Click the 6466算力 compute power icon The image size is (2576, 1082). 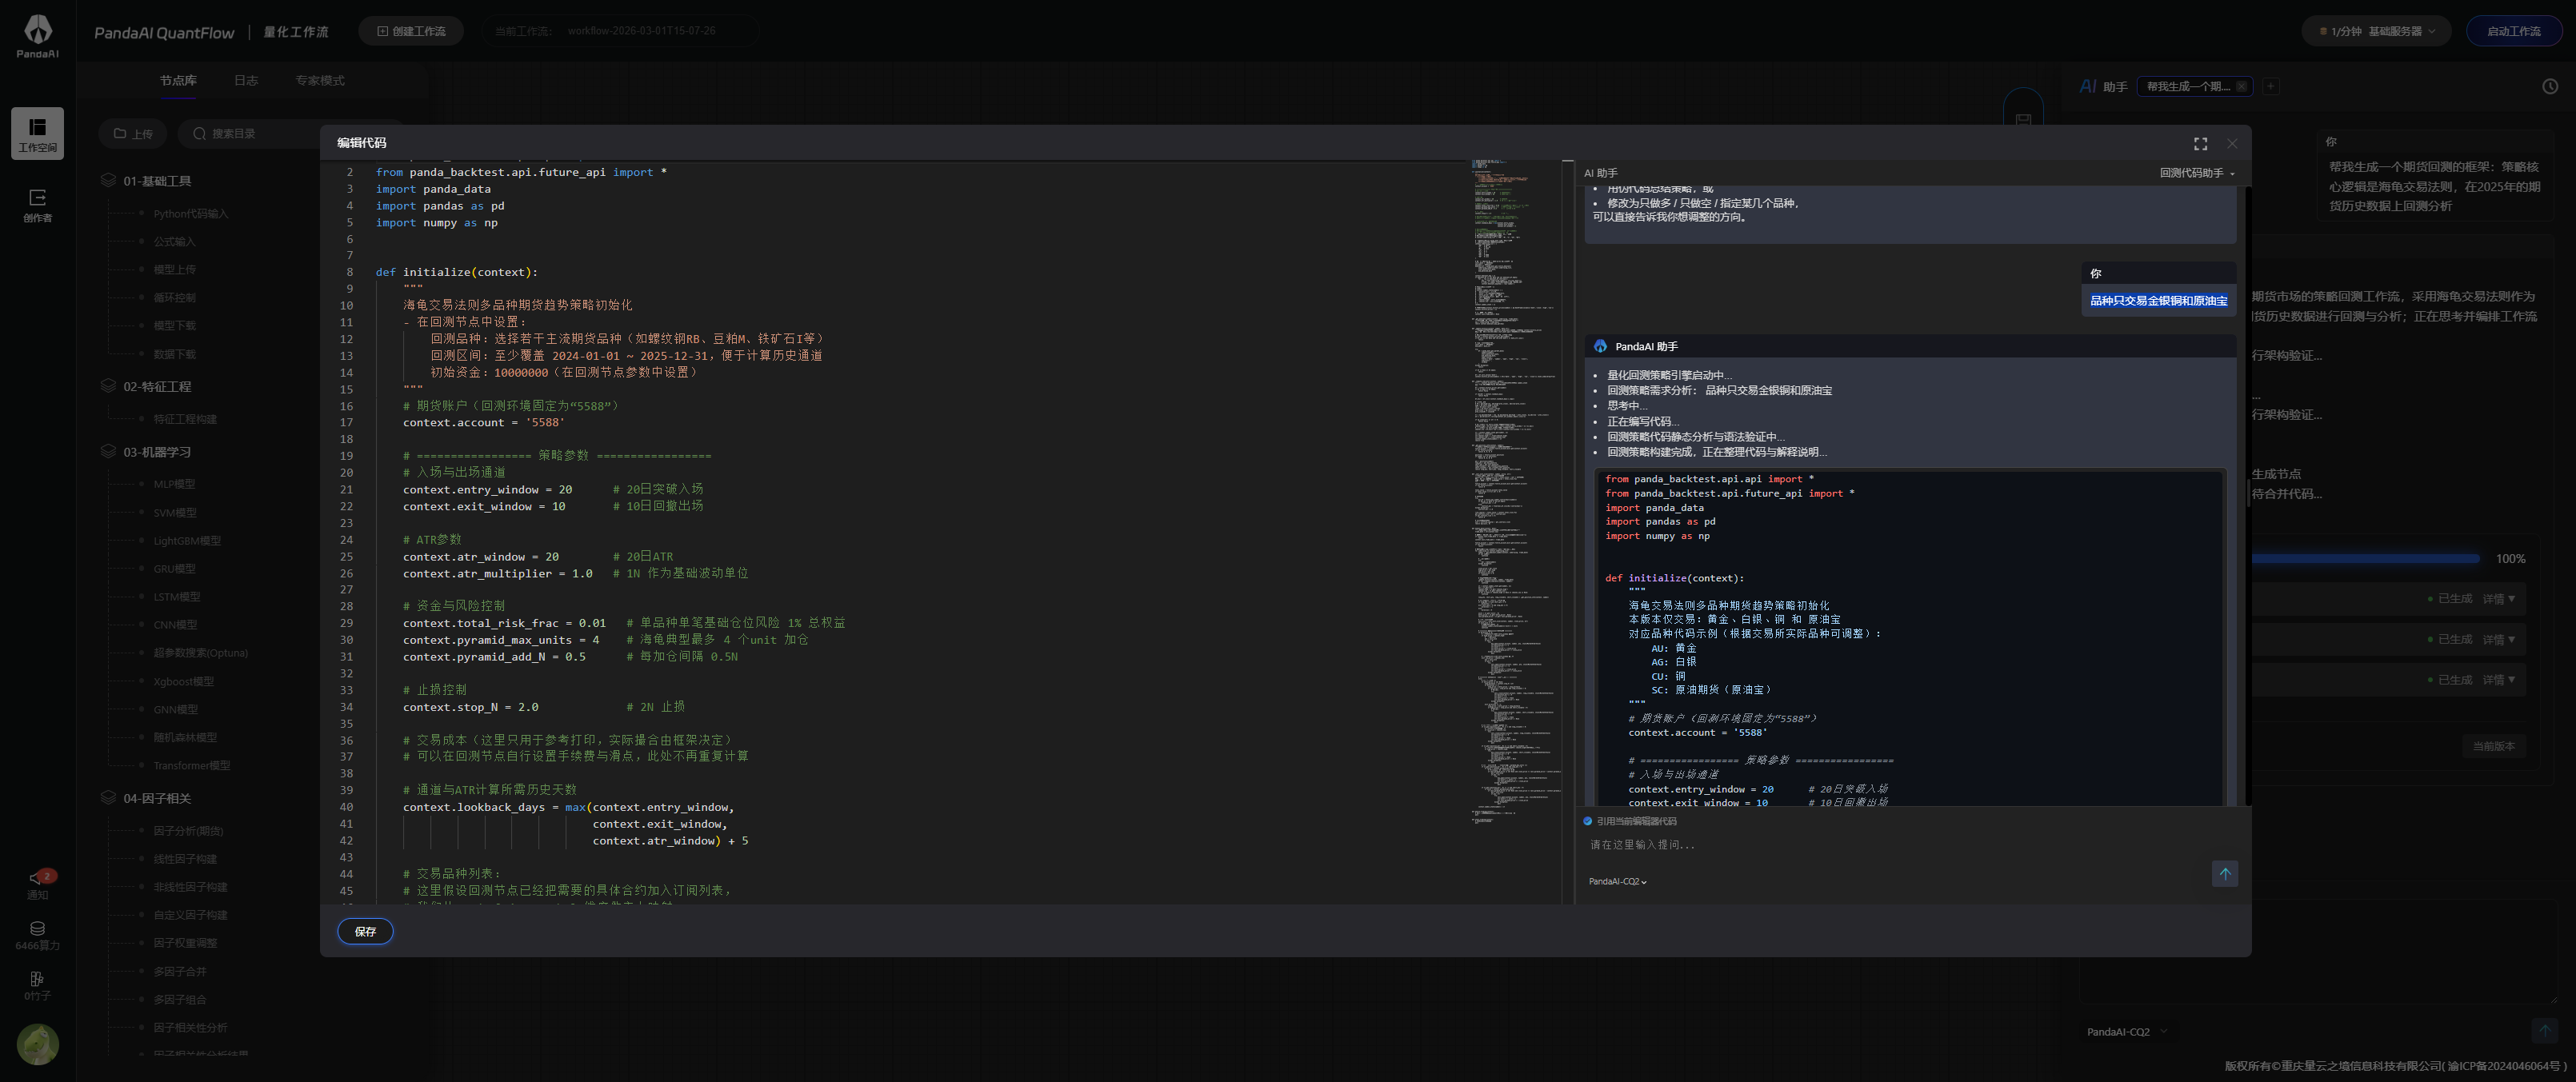(37, 935)
